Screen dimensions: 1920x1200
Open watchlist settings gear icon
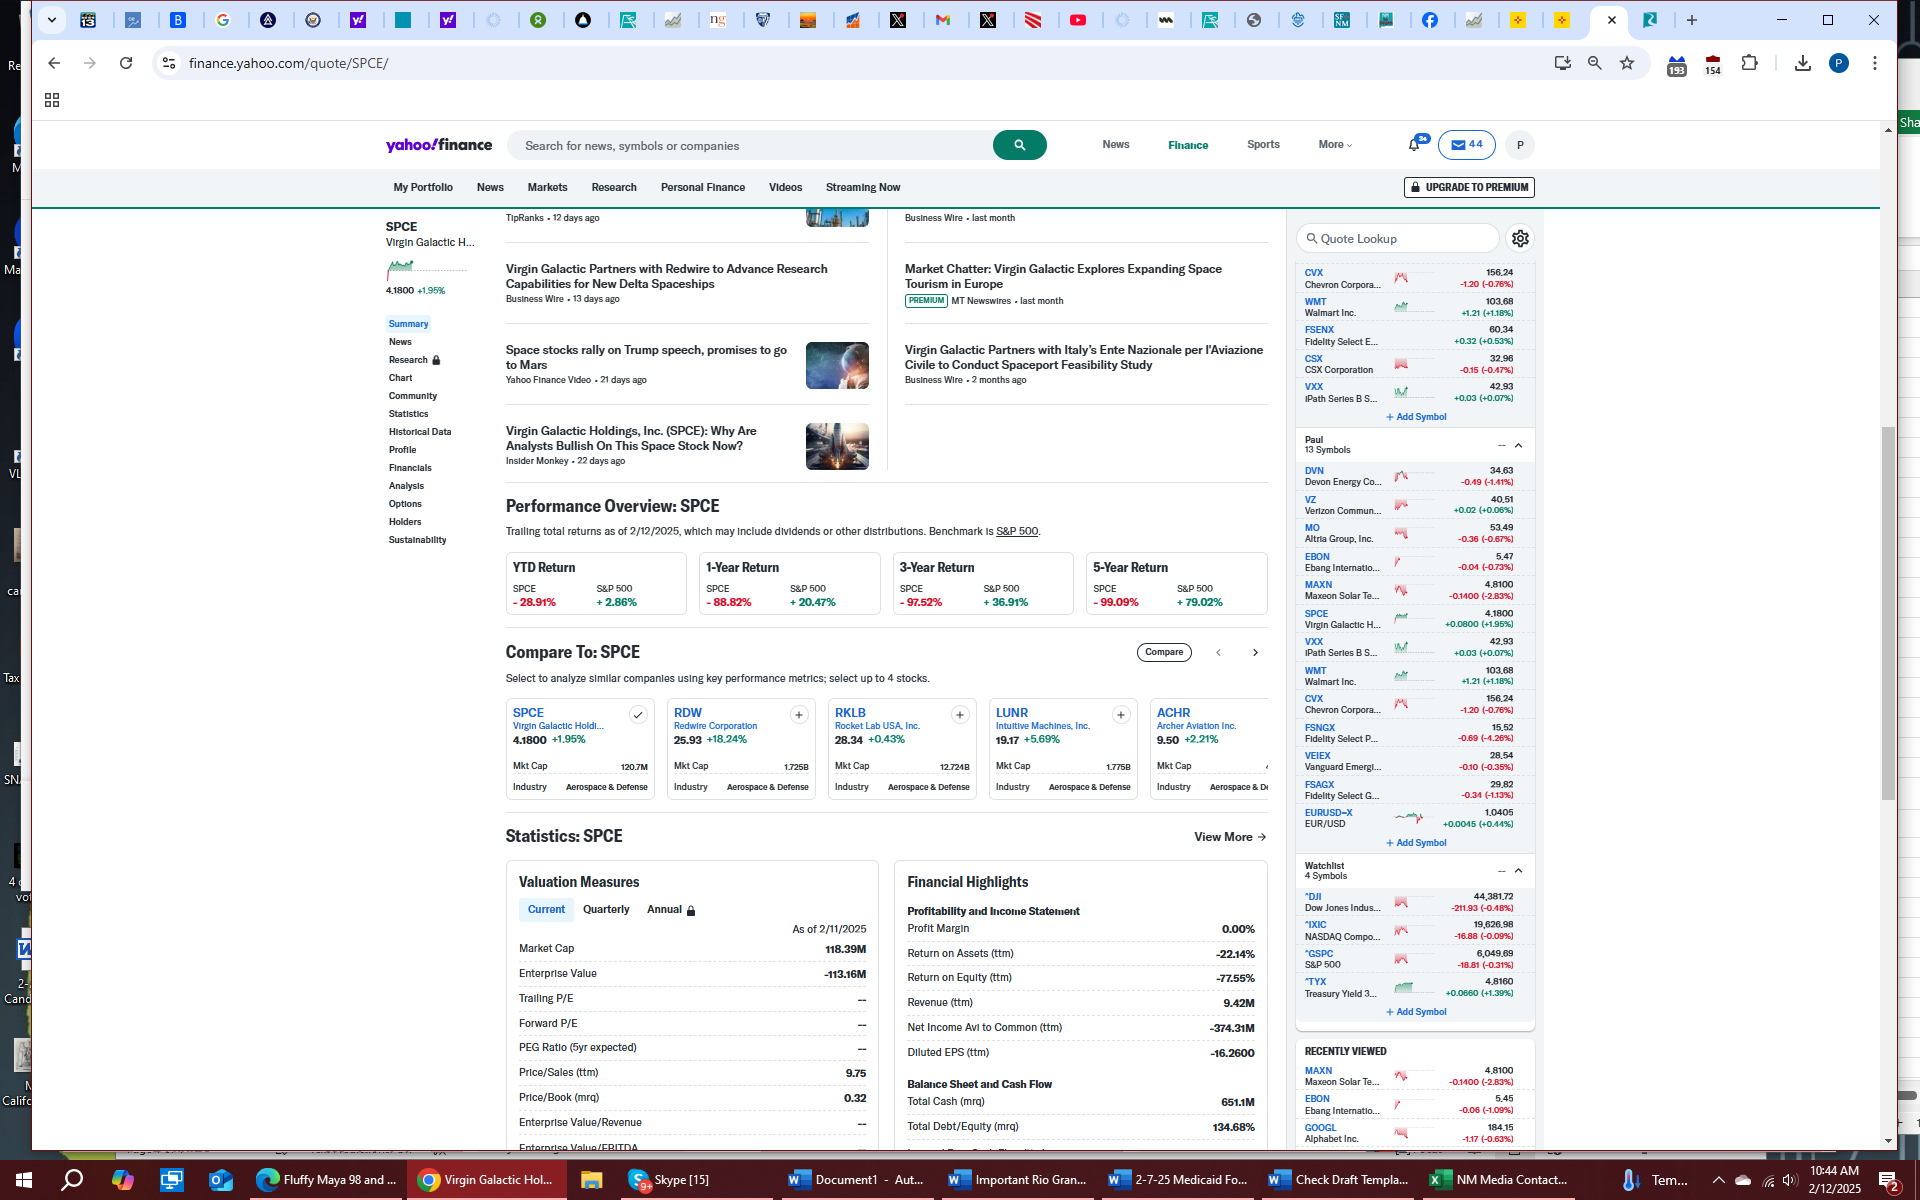click(x=1520, y=238)
